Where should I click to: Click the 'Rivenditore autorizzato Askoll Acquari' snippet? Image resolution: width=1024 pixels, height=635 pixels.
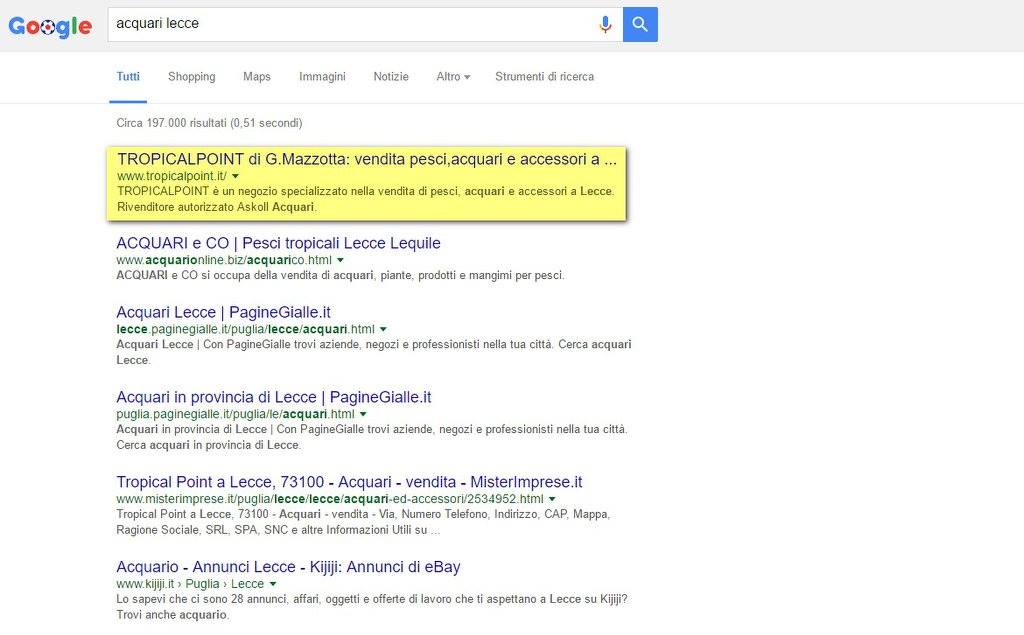[x=216, y=207]
